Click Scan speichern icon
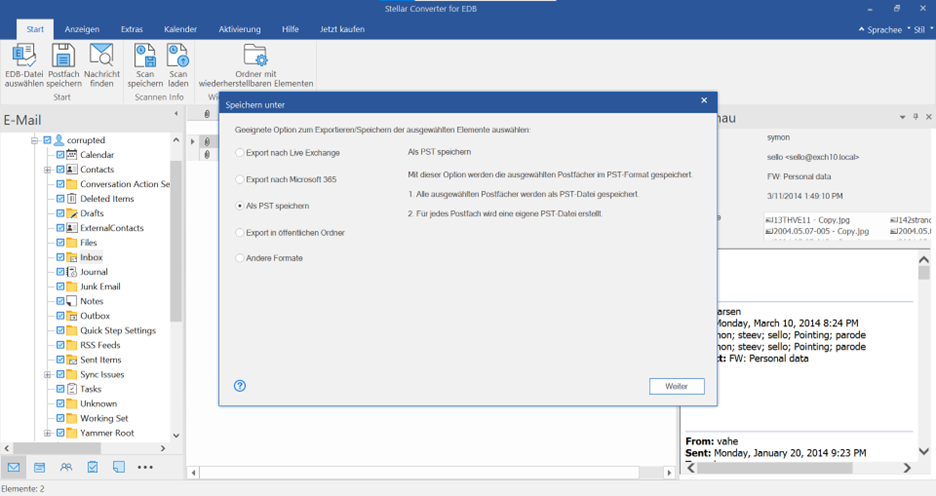Screen dimensions: 936x496 [x=145, y=66]
